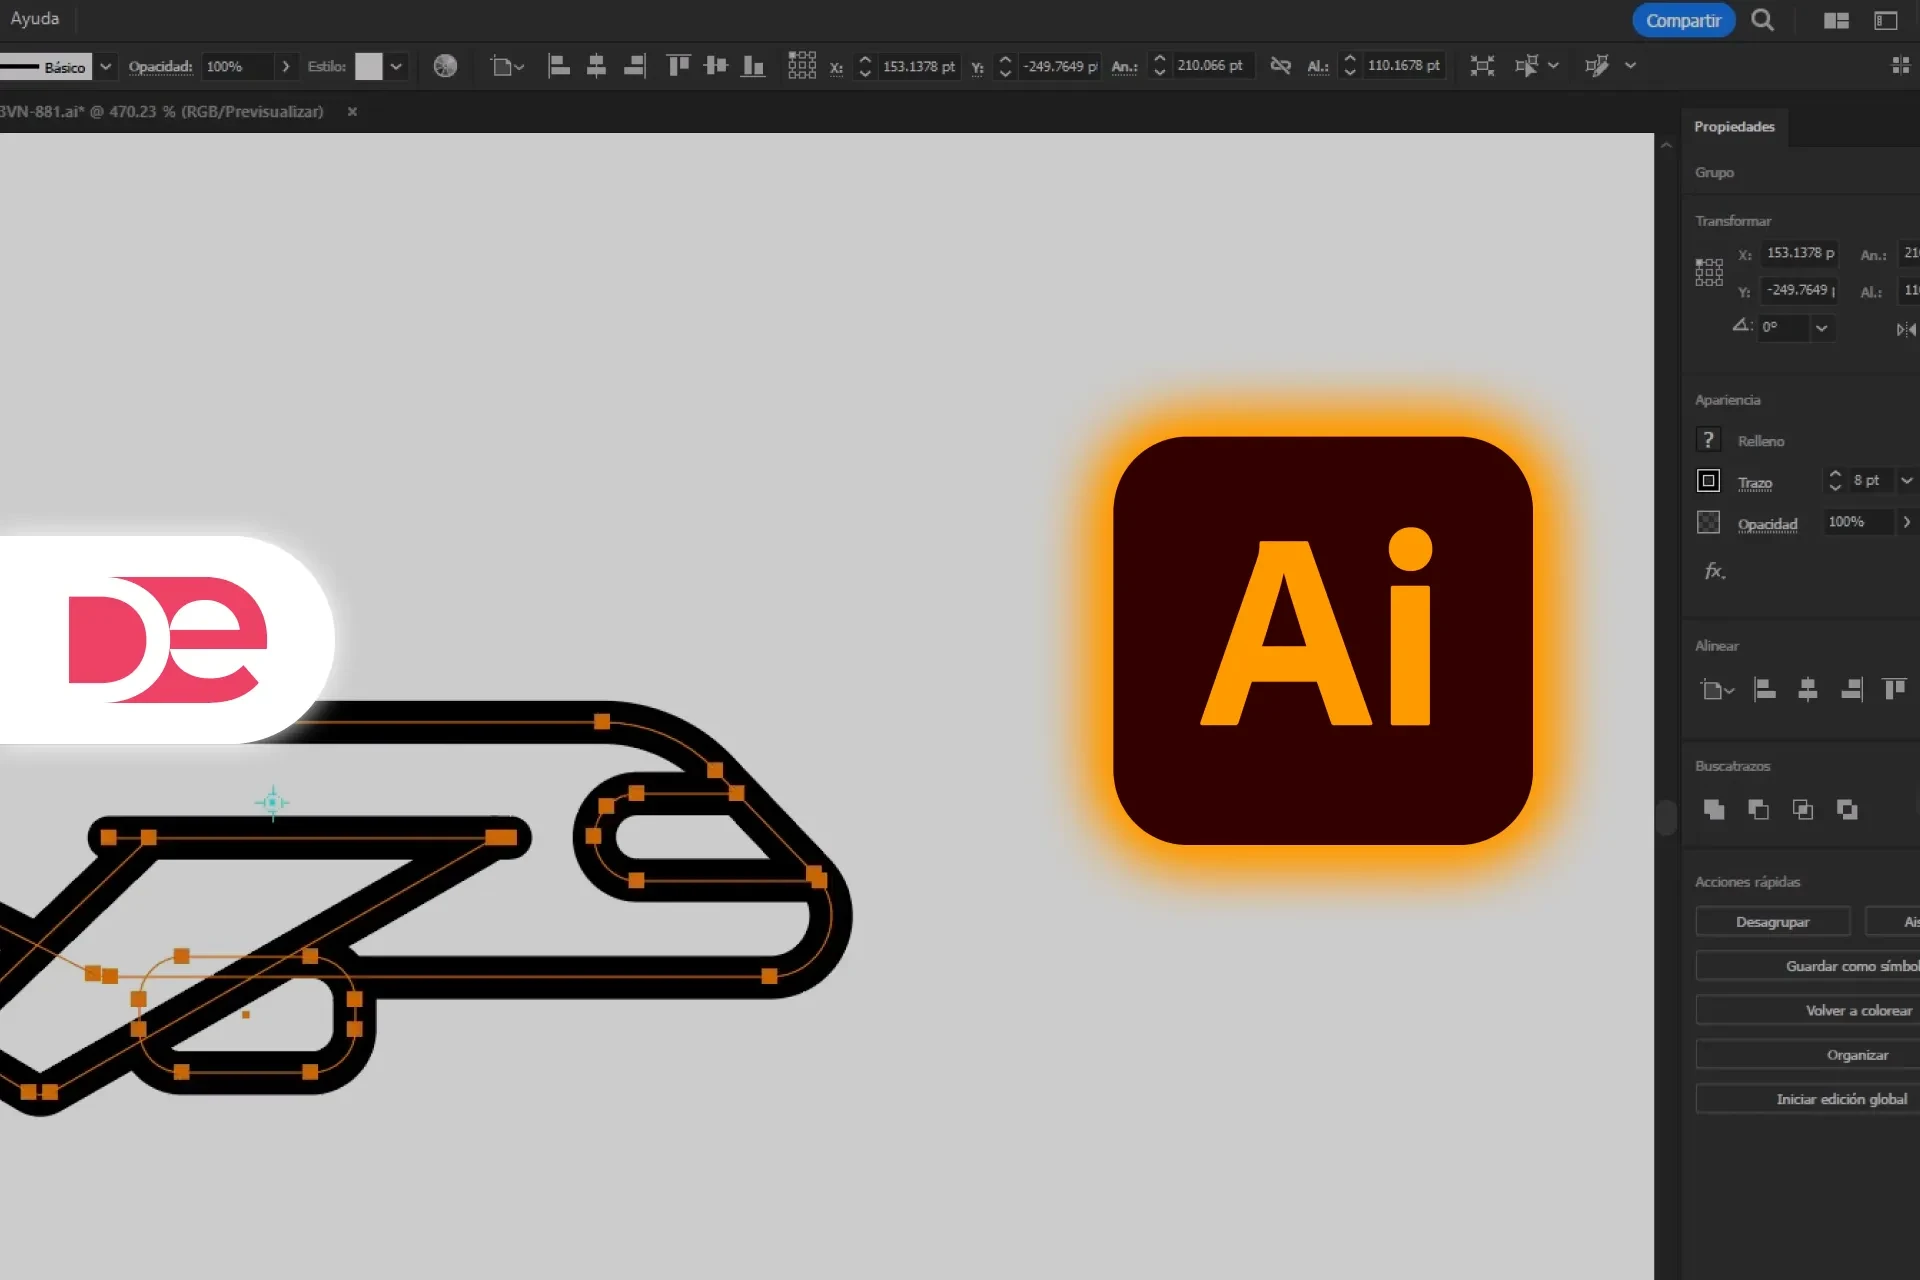The width and height of the screenshot is (1920, 1280).
Task: Align horizontal centers in the top control bar
Action: (596, 66)
